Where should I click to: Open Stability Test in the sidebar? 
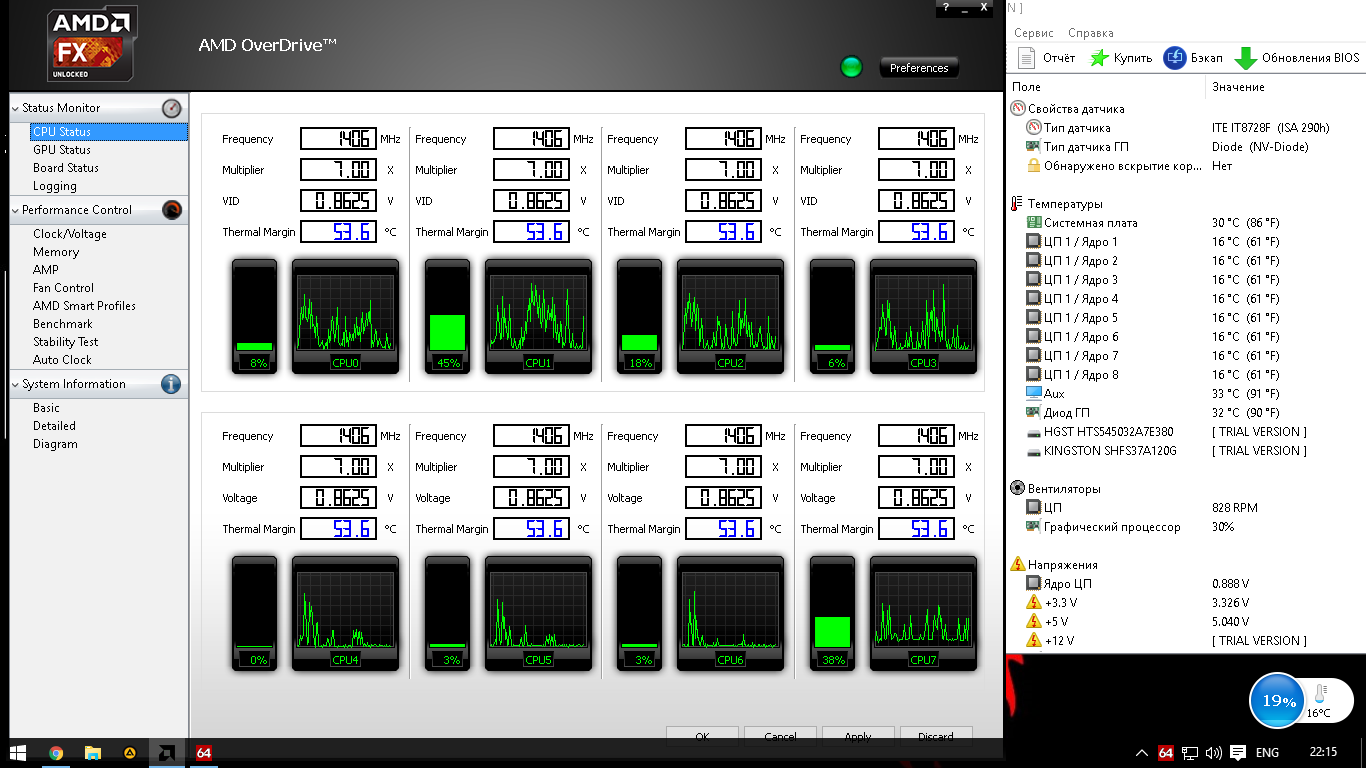[66, 342]
